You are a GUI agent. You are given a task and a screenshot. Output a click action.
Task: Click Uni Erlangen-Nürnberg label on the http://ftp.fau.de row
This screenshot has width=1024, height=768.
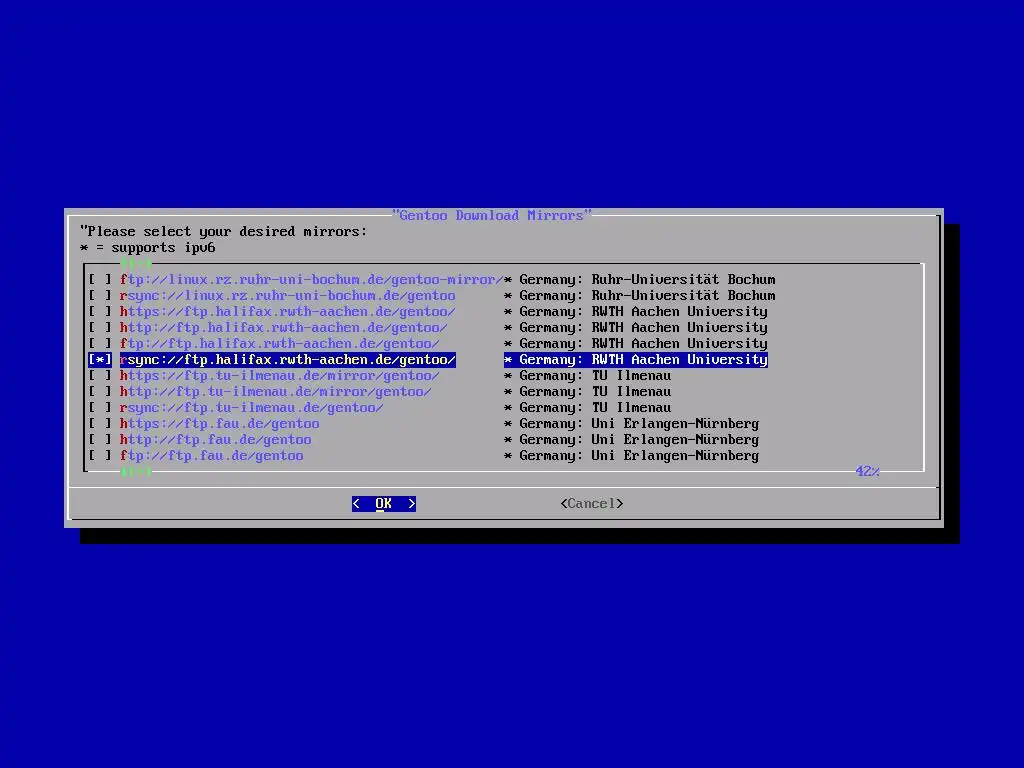tap(675, 440)
